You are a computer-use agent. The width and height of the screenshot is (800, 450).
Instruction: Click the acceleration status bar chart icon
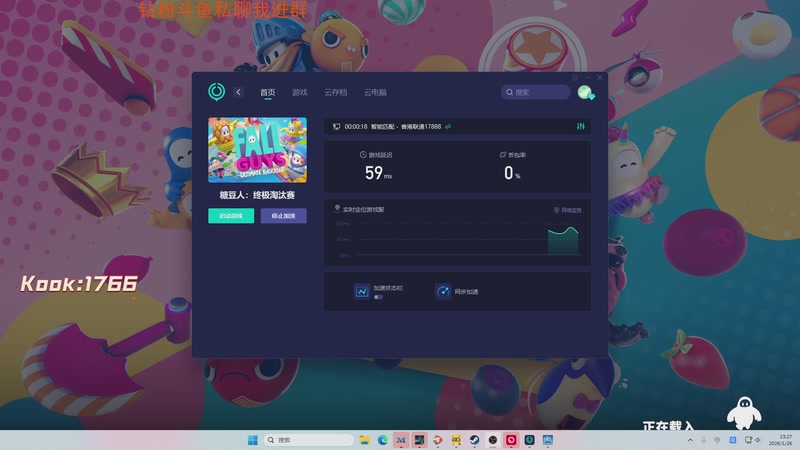[x=362, y=291]
